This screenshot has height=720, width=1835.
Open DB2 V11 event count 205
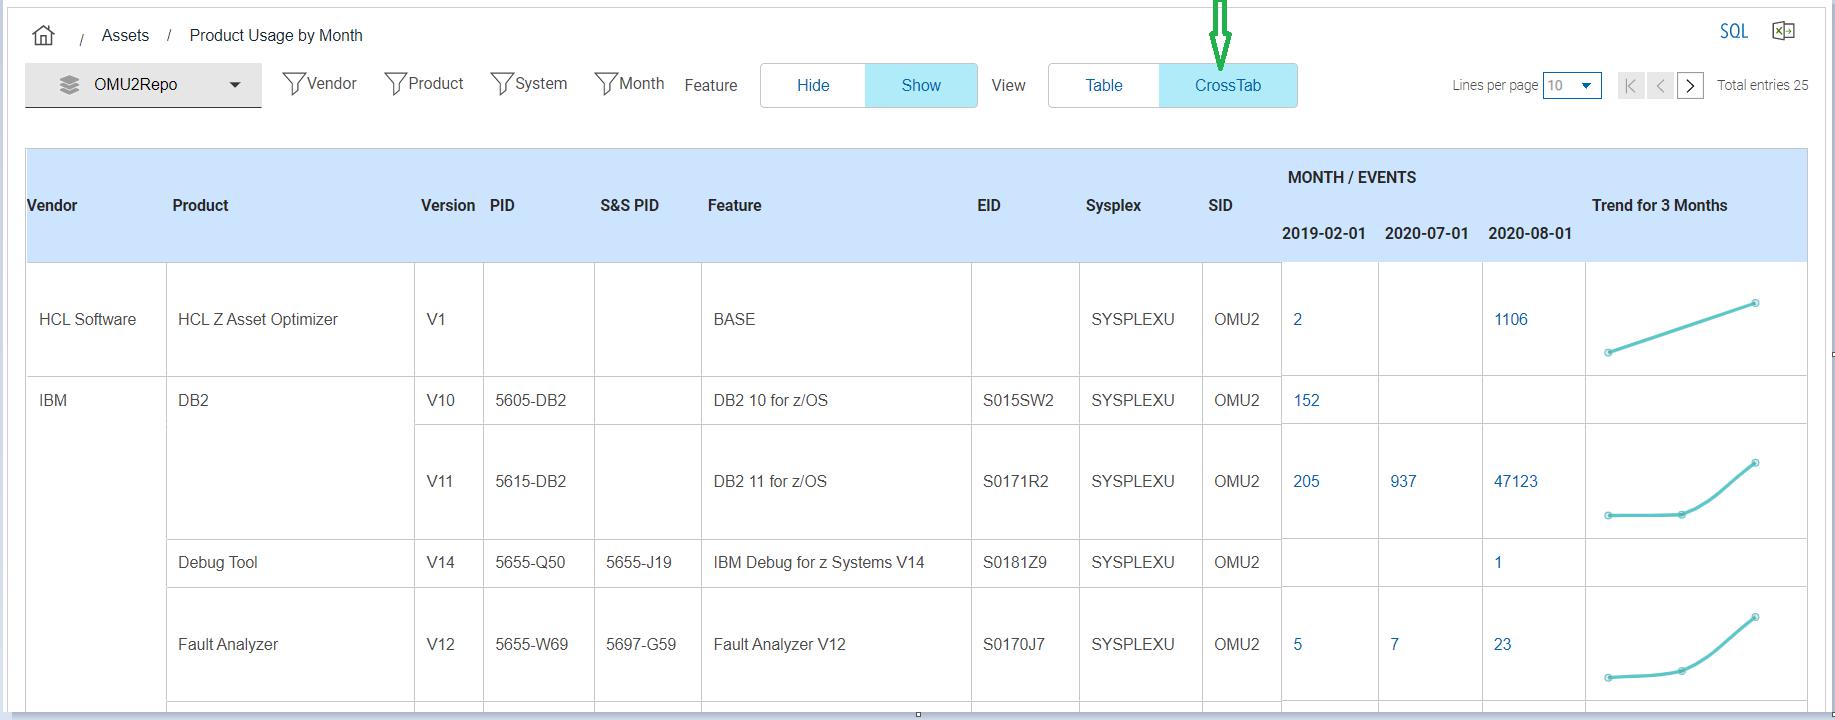(x=1306, y=482)
